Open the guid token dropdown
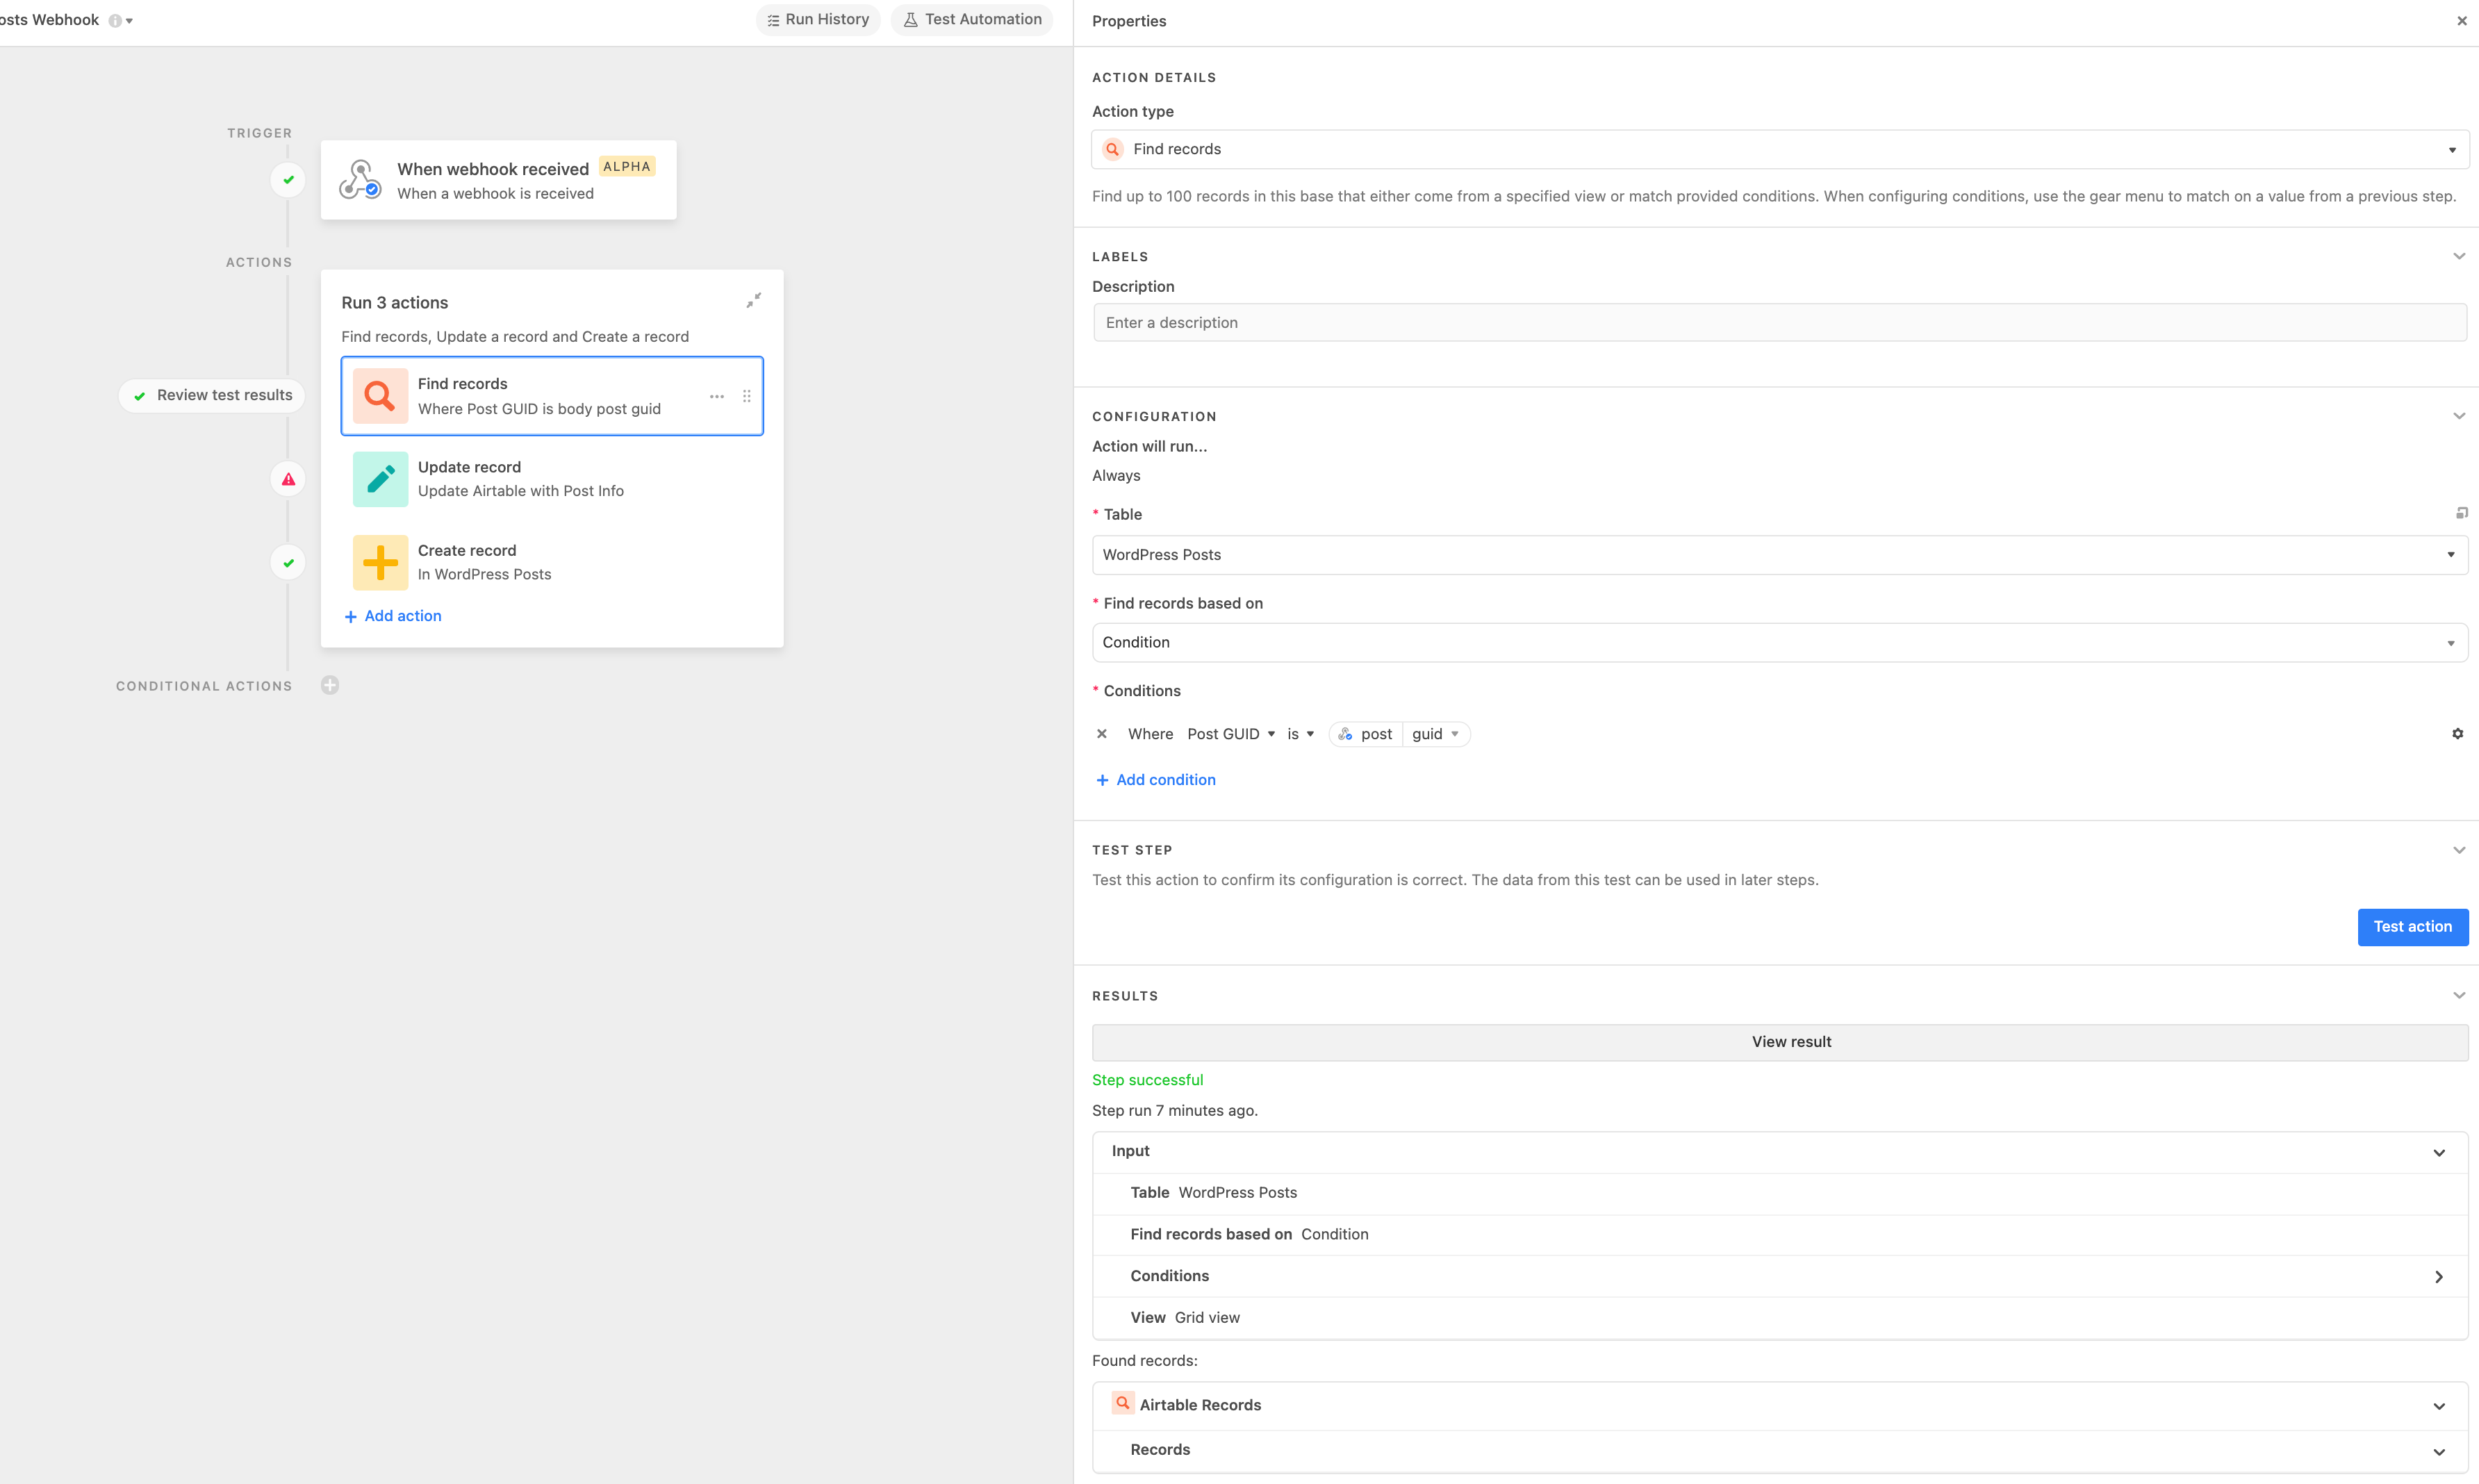This screenshot has width=2479, height=1484. click(x=1435, y=734)
